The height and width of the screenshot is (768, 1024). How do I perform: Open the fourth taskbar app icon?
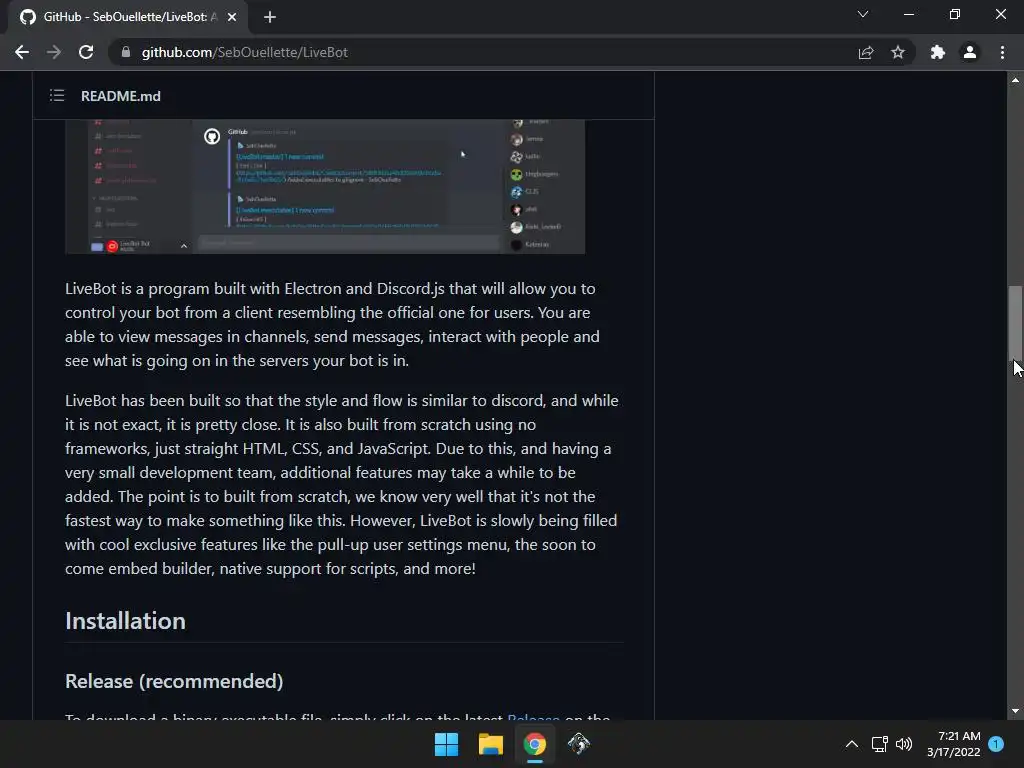click(579, 744)
